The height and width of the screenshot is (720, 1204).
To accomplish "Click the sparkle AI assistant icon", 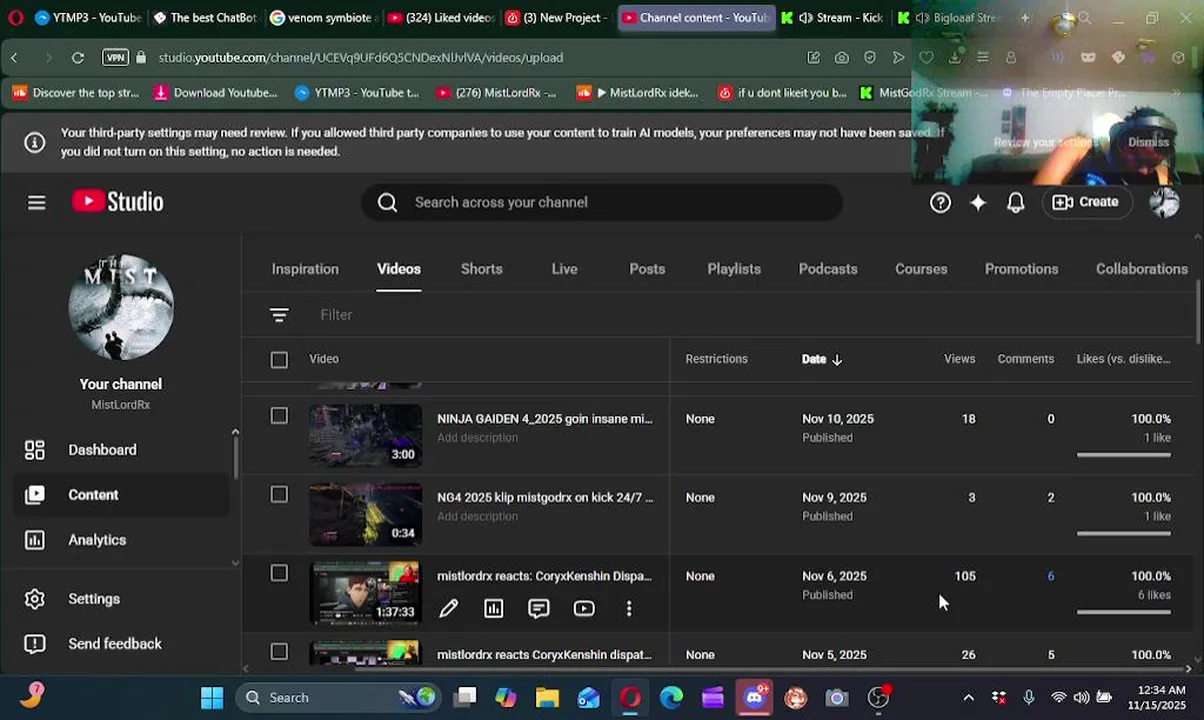I will tap(978, 202).
